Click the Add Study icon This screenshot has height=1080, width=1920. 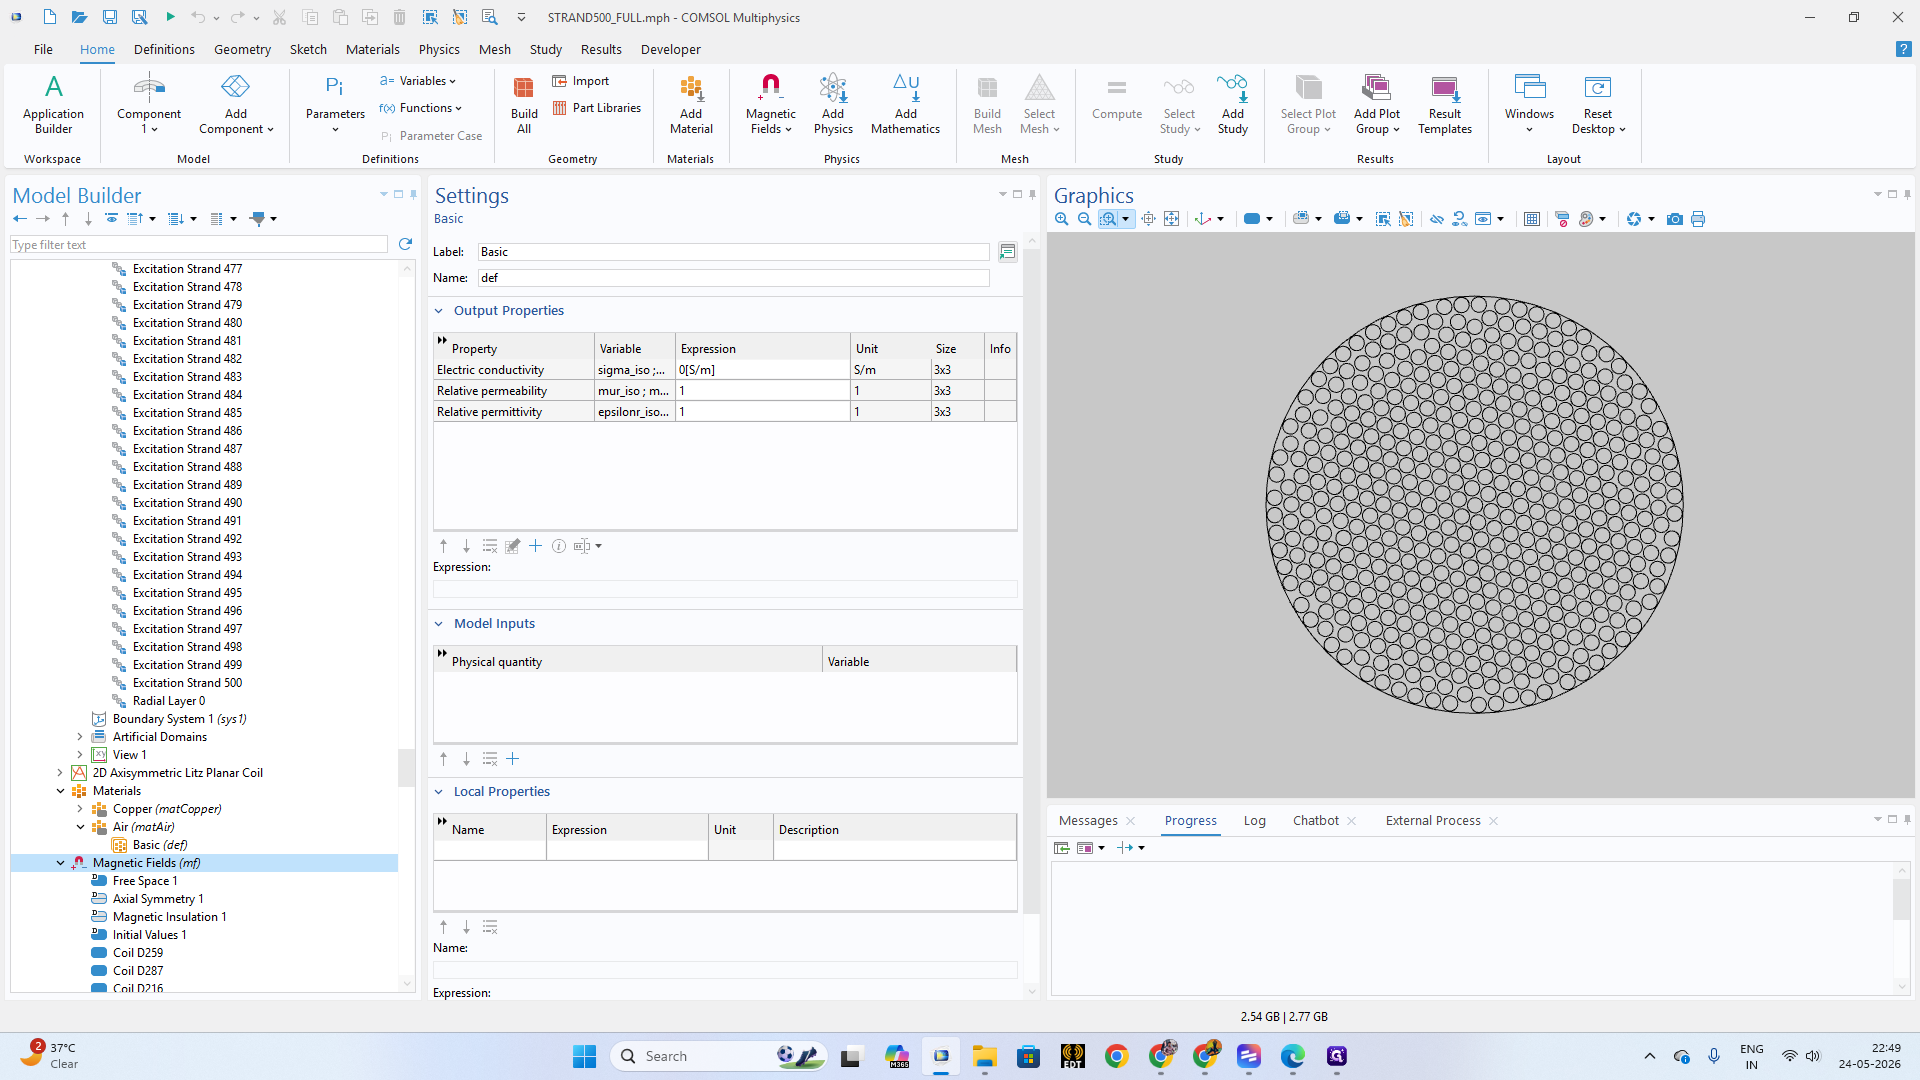click(1232, 104)
